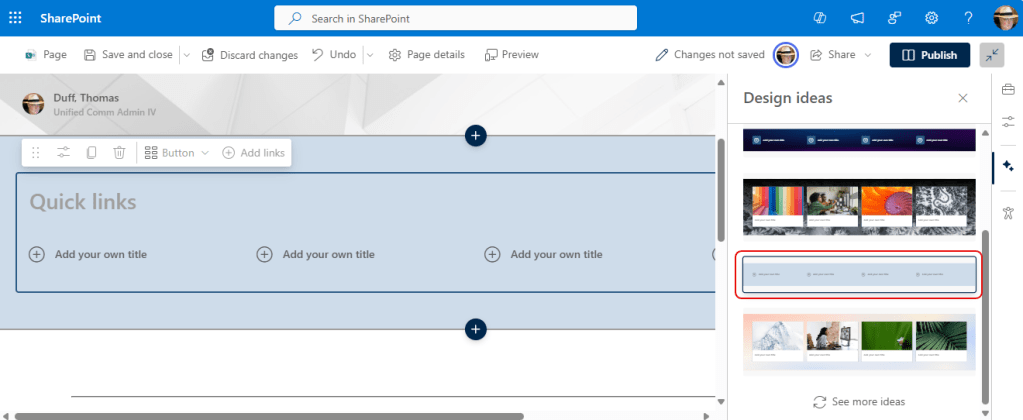Publish the page
Viewport: 1023px width, 420px height.
point(929,55)
